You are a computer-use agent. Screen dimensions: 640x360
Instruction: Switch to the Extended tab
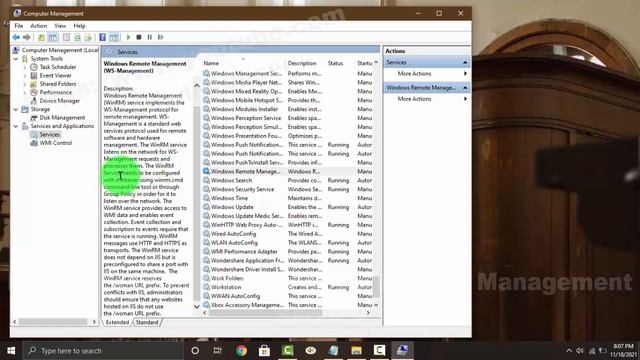click(x=117, y=322)
